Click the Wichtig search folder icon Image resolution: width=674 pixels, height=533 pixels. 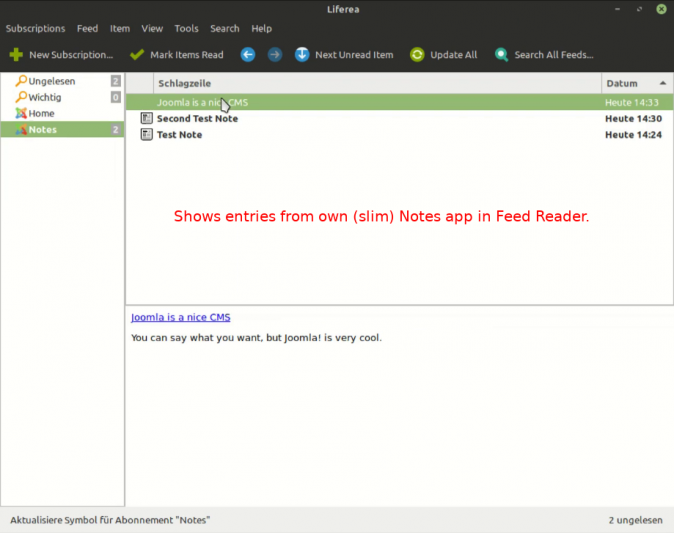(21, 97)
